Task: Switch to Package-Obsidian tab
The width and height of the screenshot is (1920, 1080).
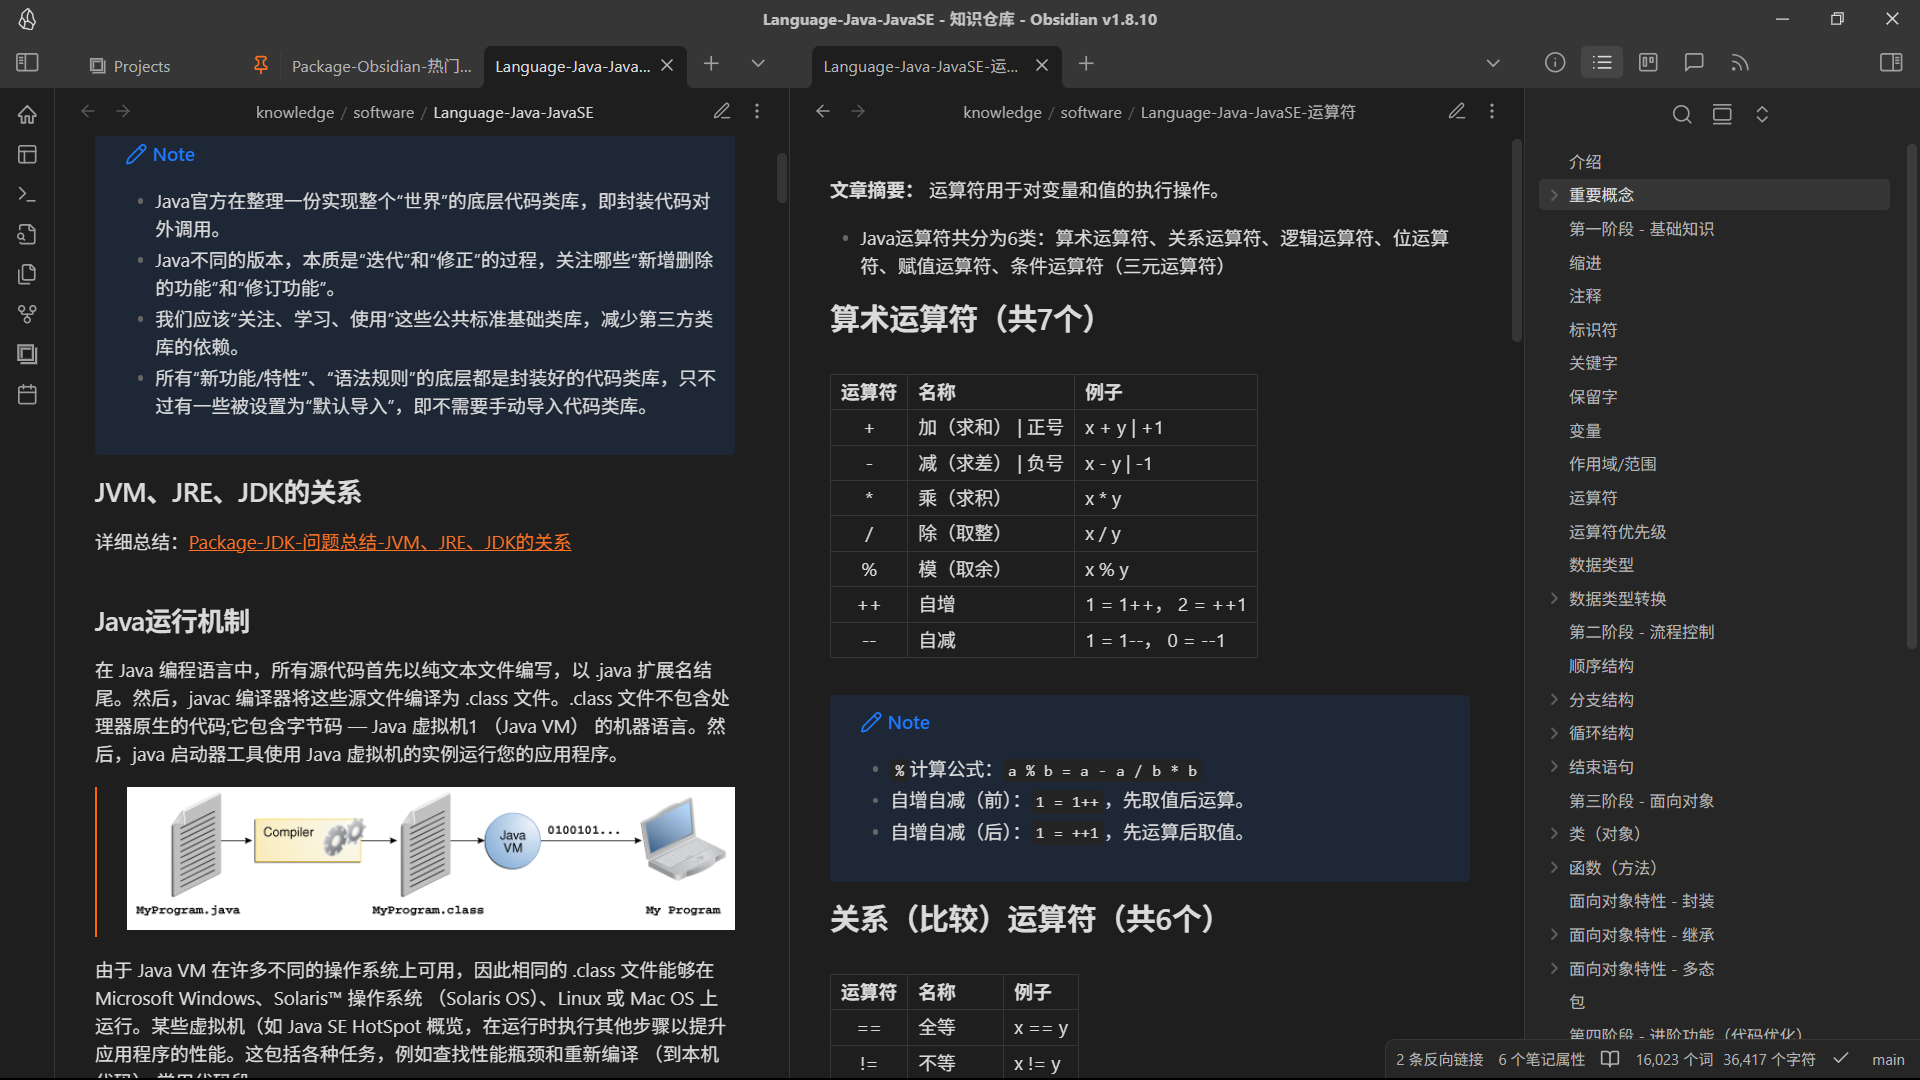Action: (x=380, y=66)
